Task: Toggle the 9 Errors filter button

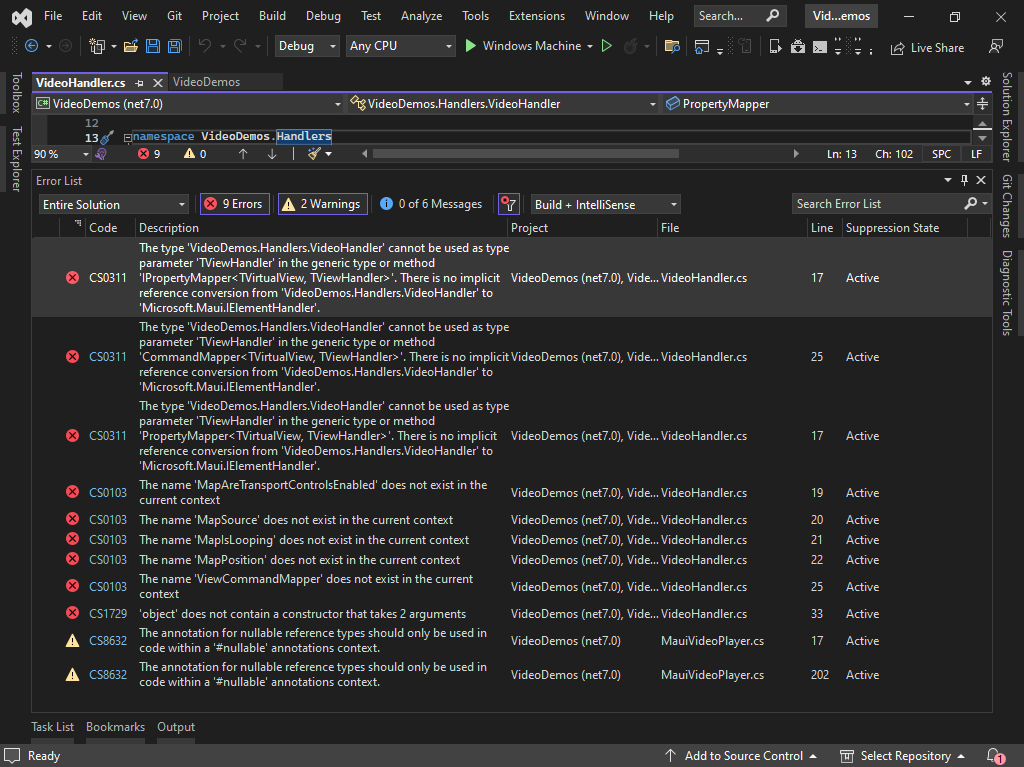Action: (x=234, y=203)
